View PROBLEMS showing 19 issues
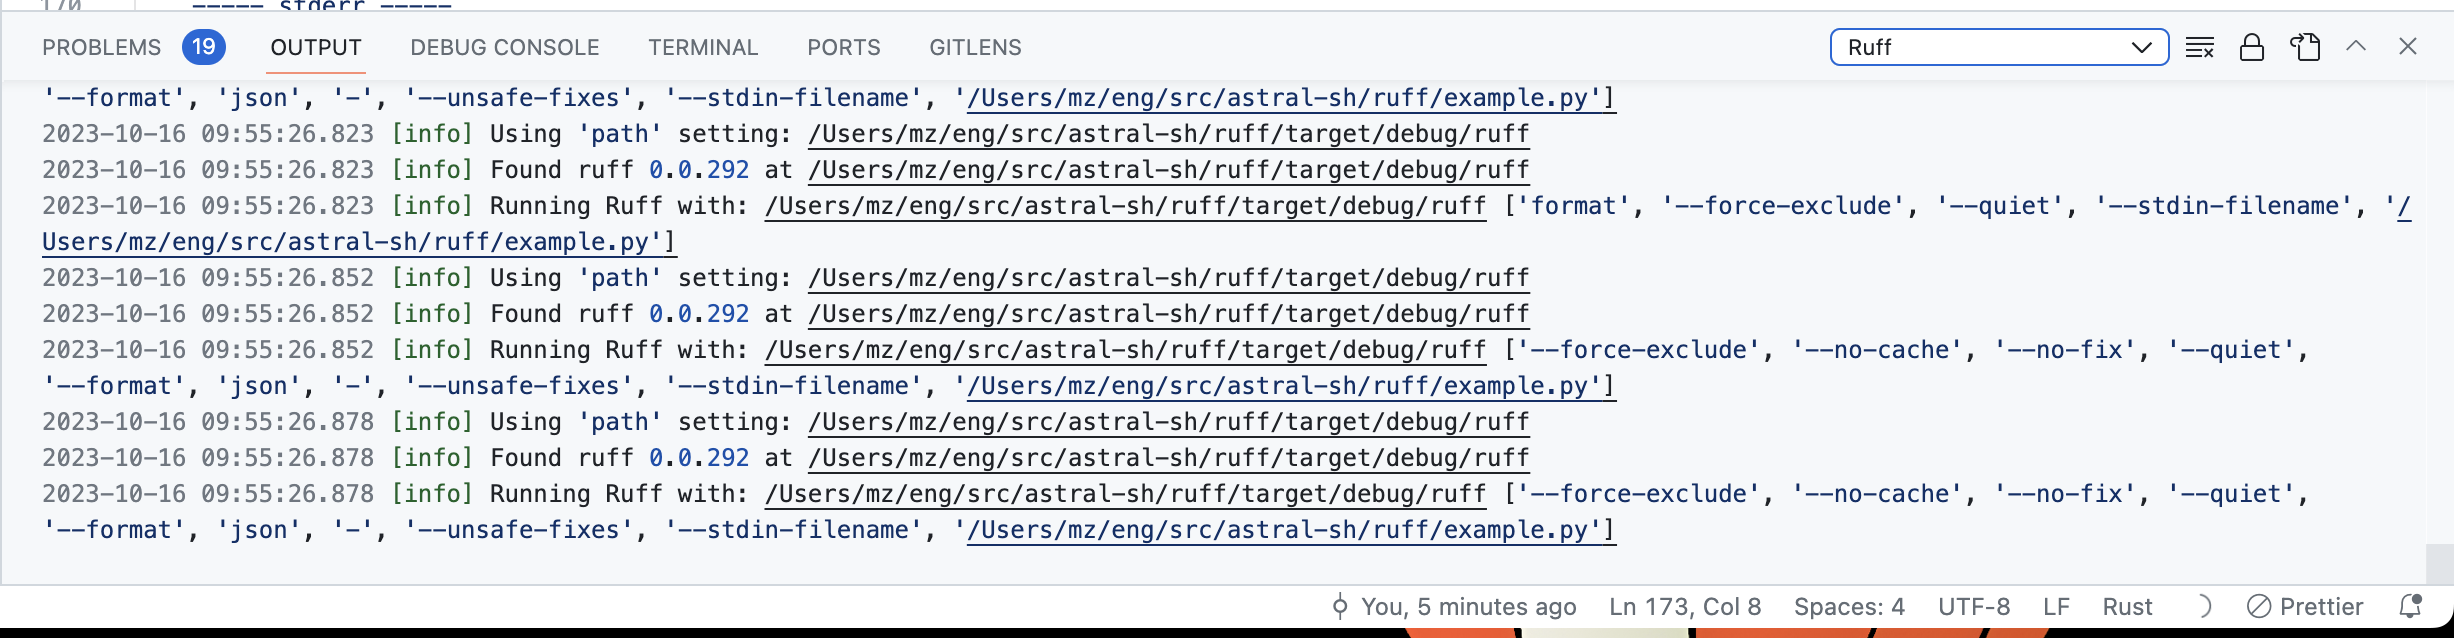2454x638 pixels. pos(100,47)
